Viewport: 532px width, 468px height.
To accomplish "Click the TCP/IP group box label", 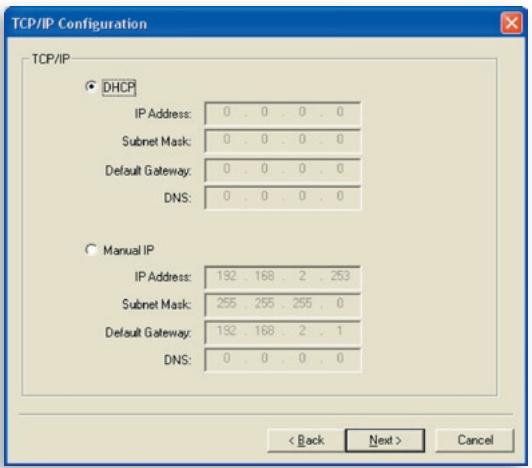I will (51, 59).
